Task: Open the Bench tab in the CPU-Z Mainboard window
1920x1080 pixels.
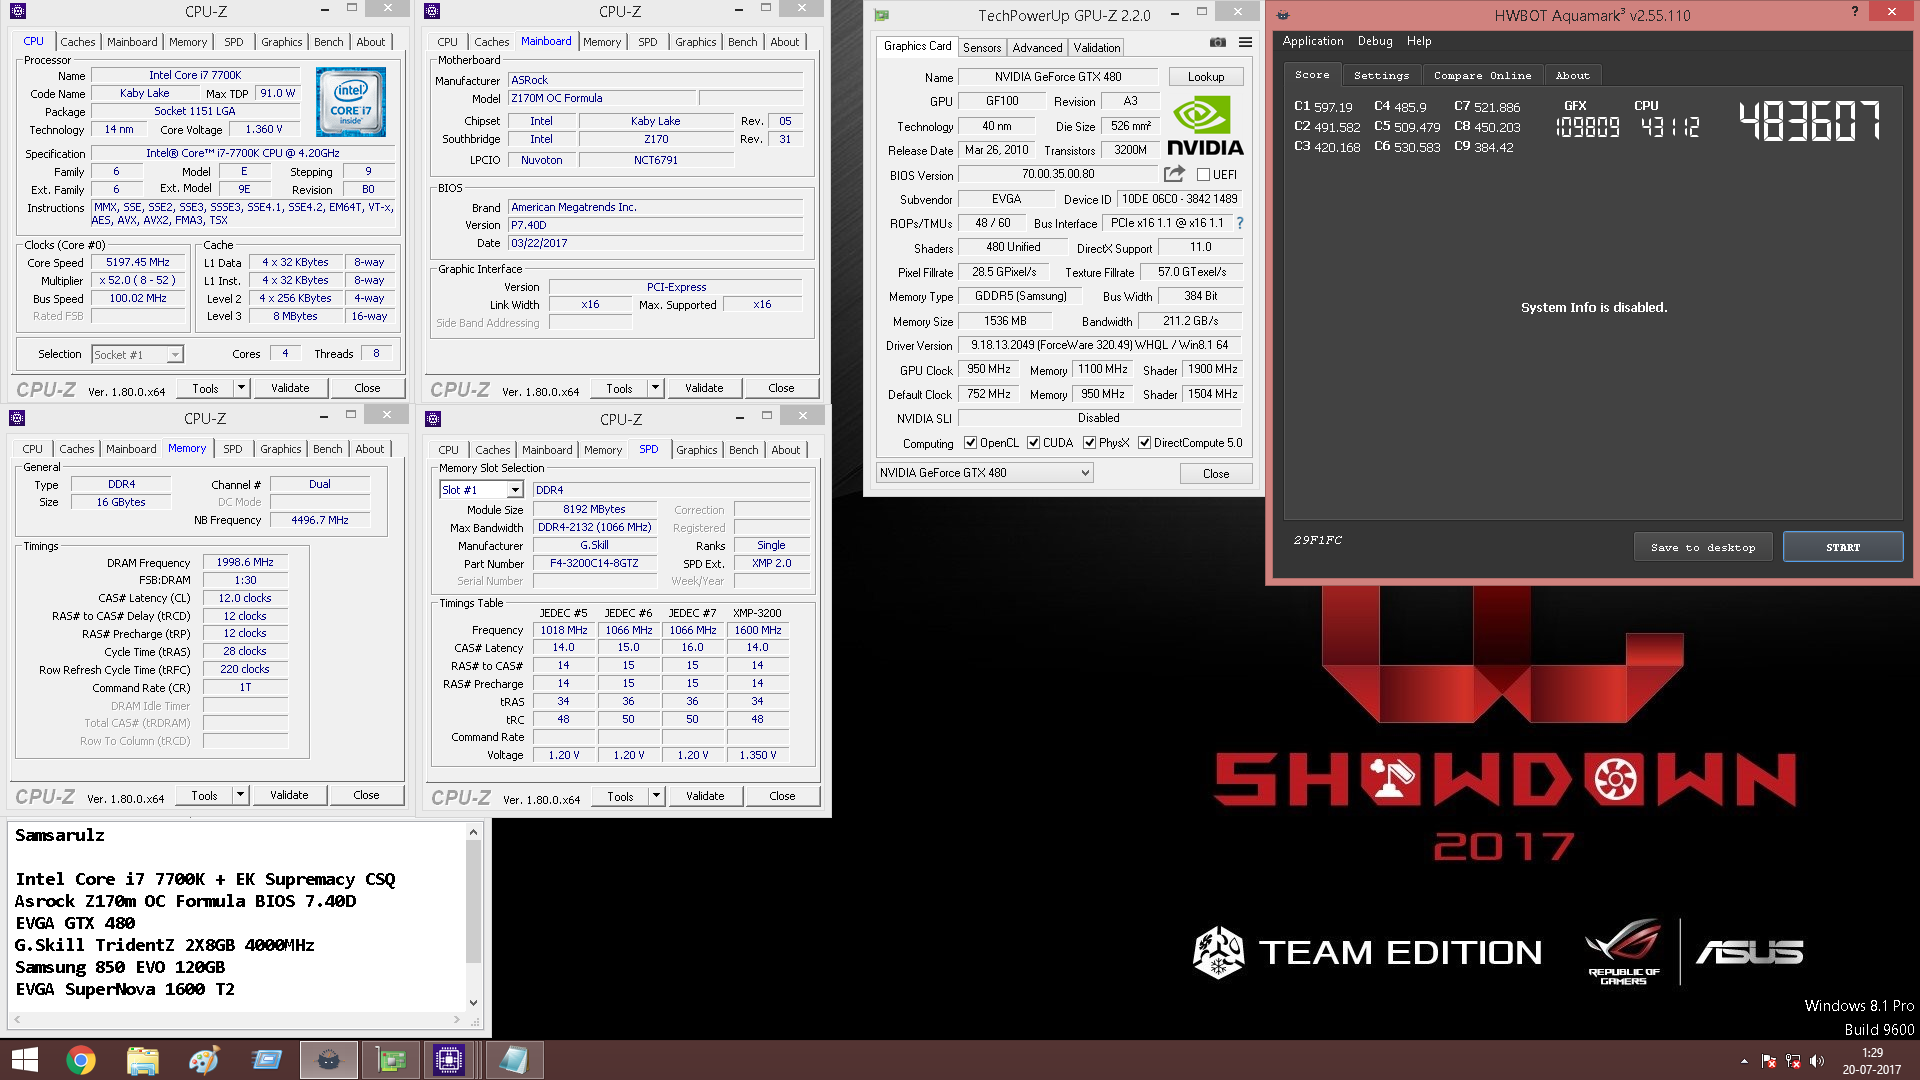Action: 742,42
